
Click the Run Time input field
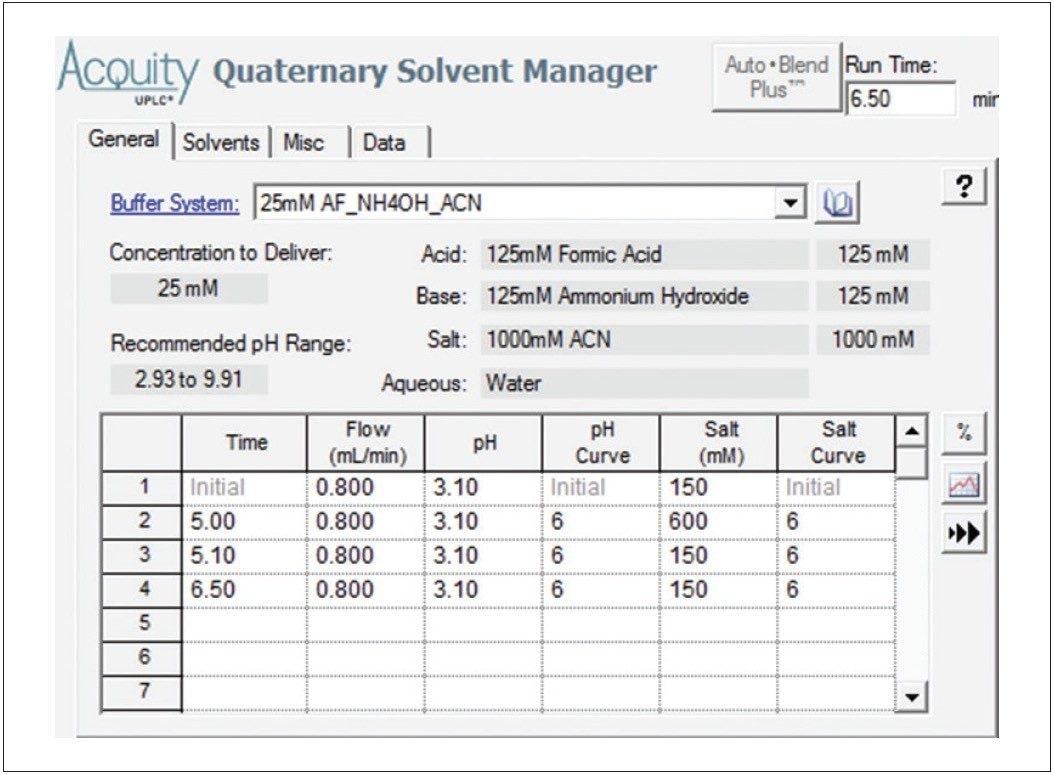[900, 99]
